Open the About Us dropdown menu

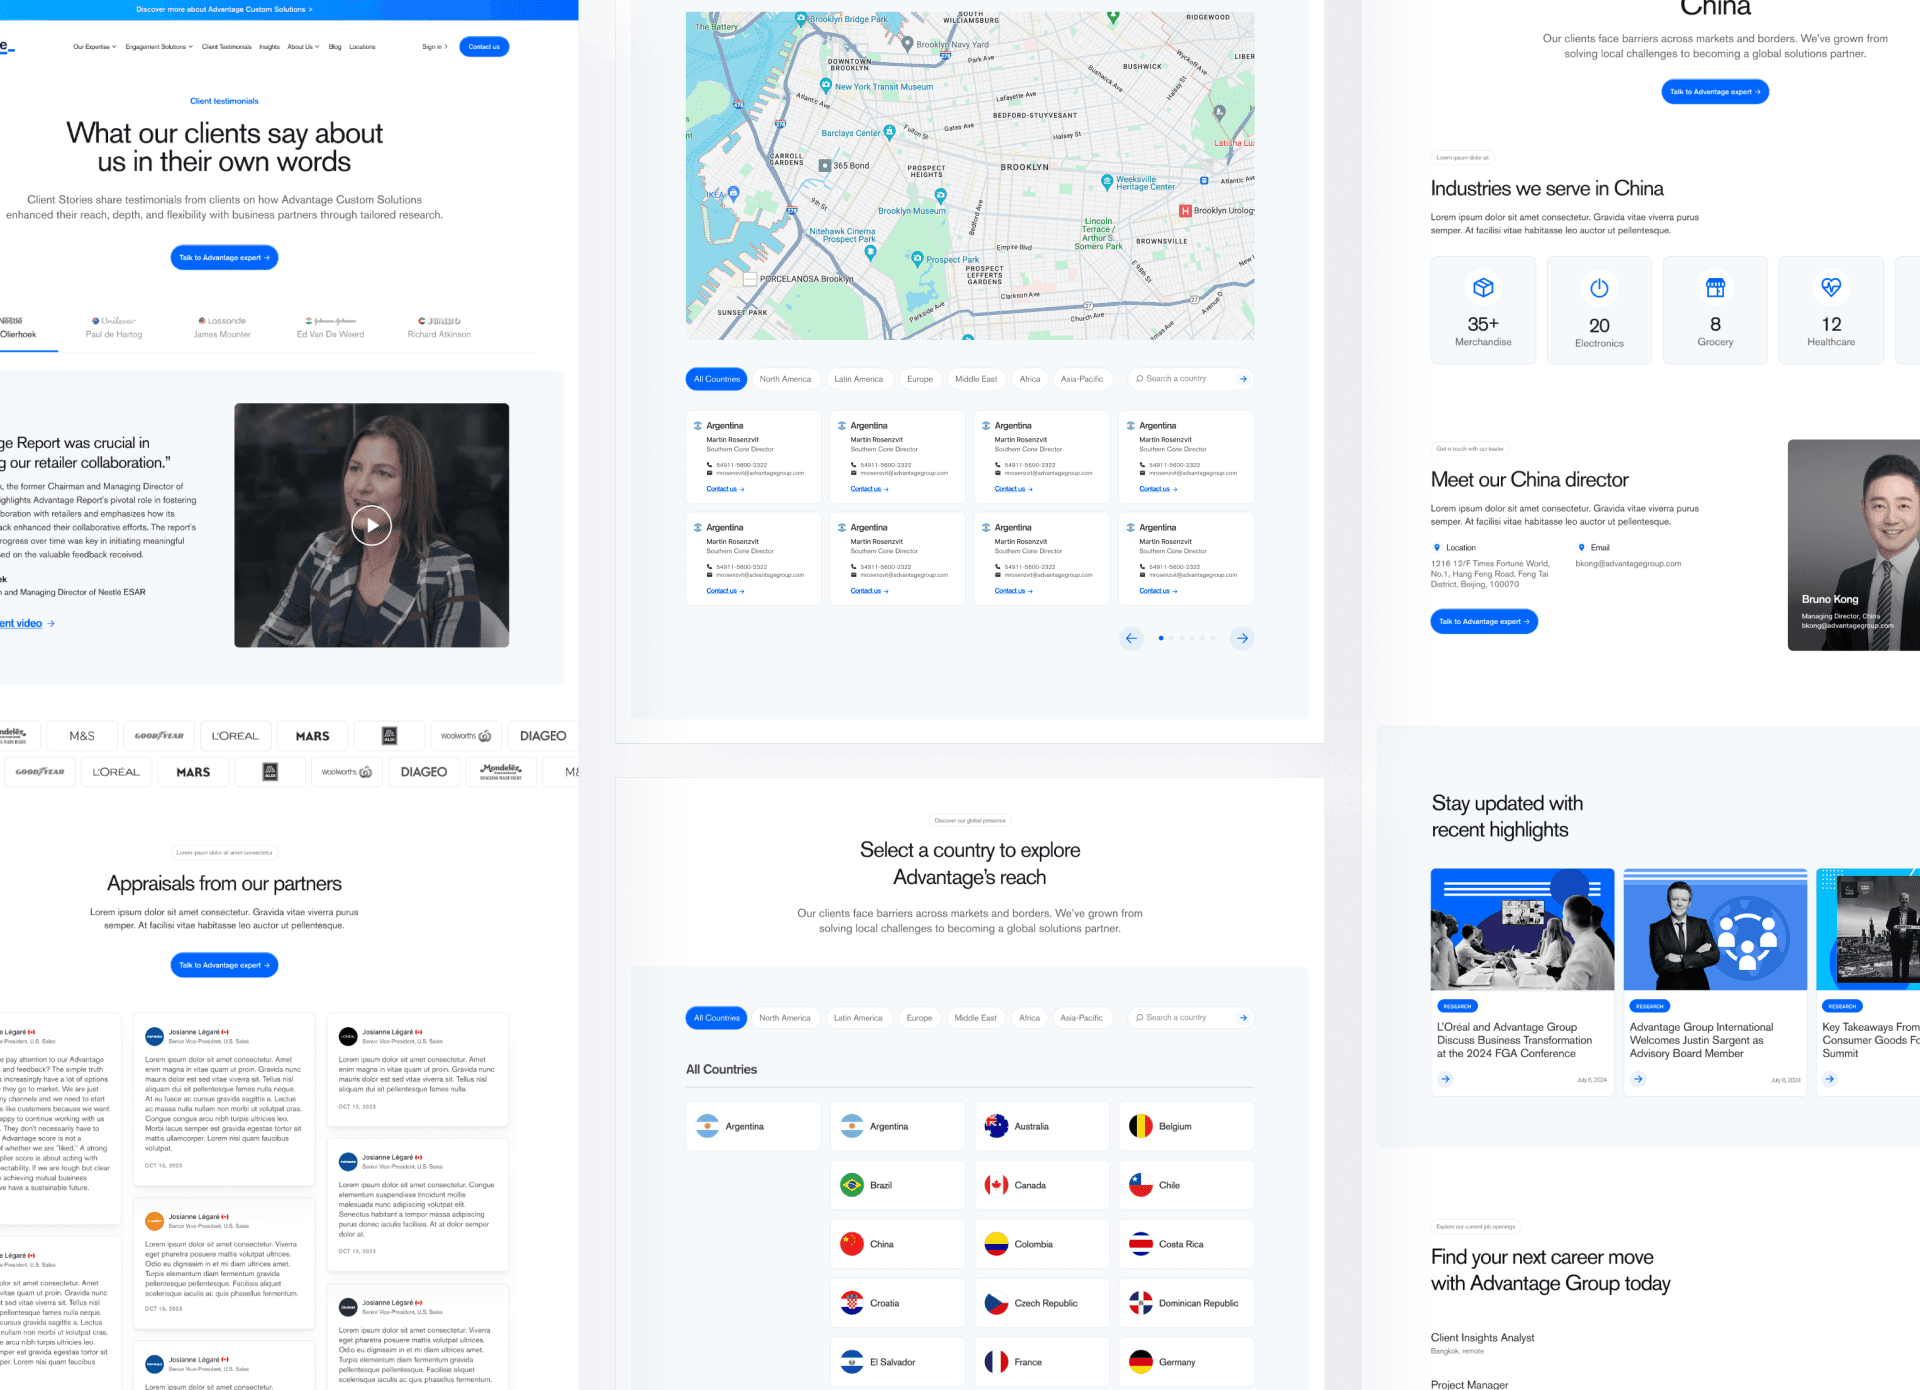pos(303,47)
